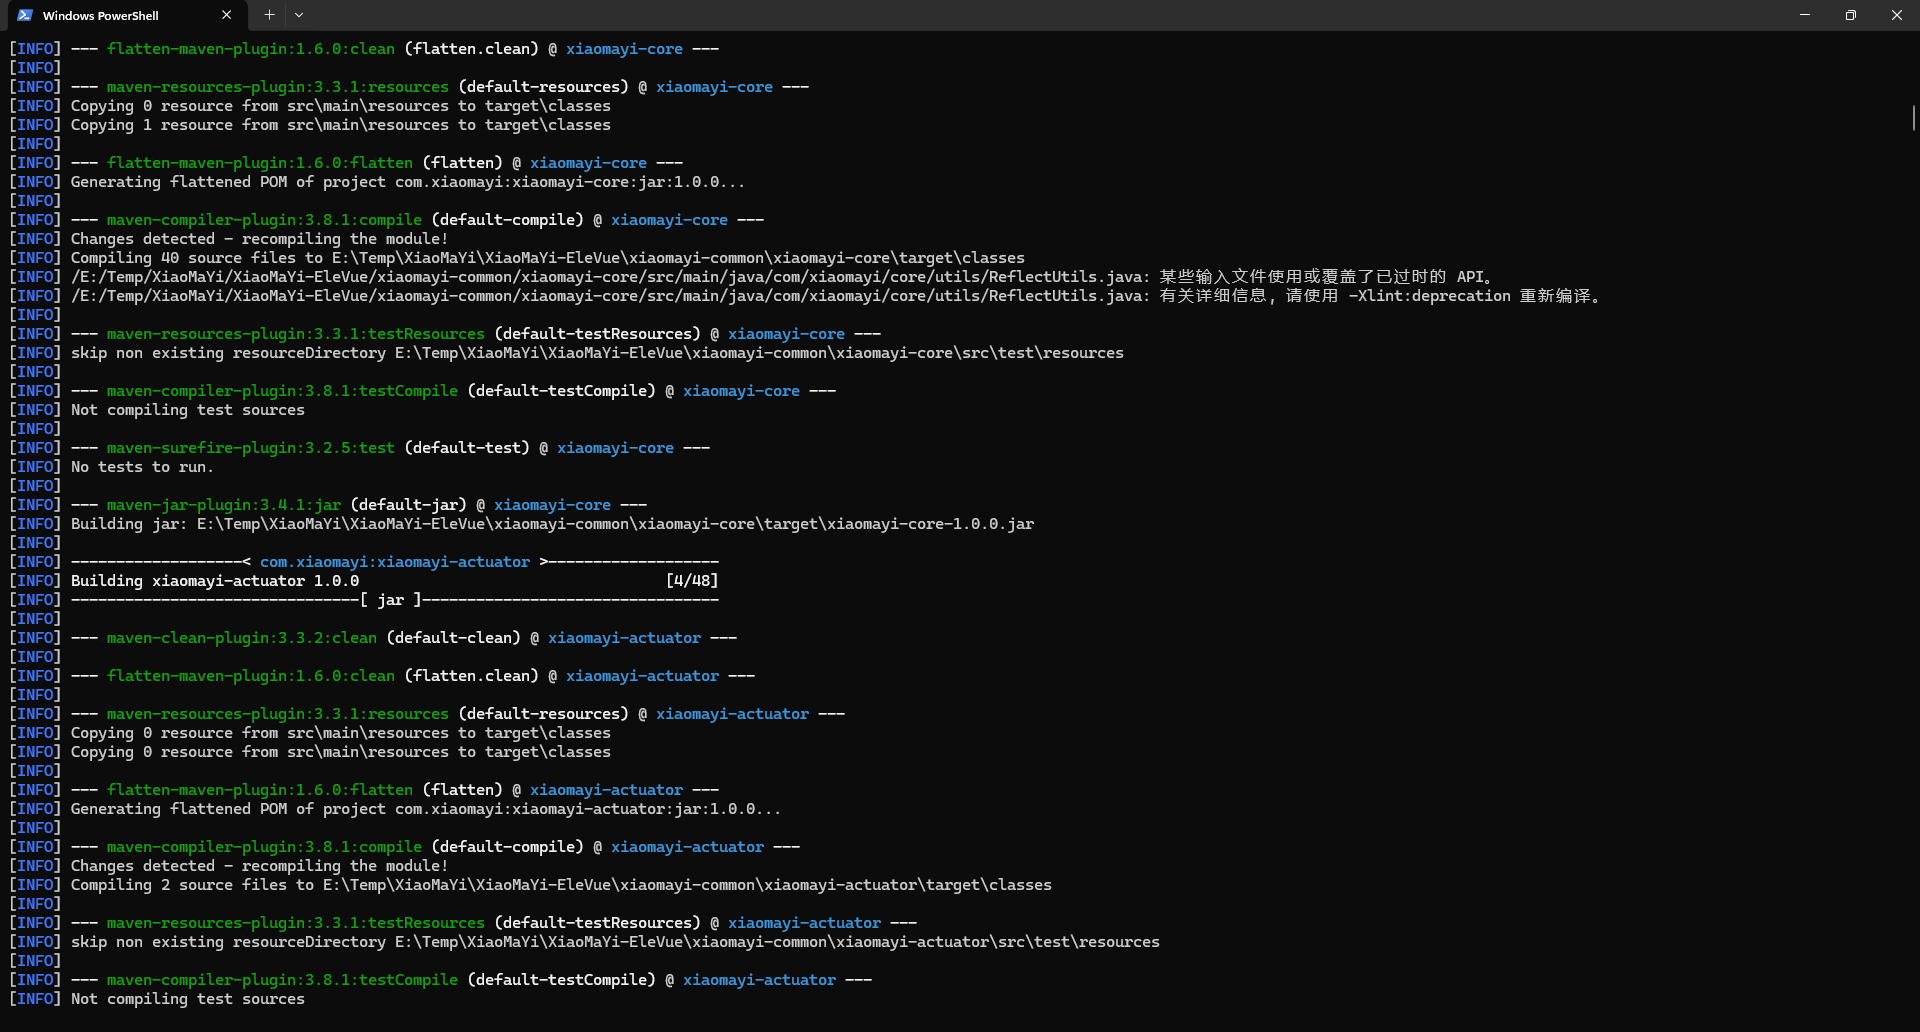Click the maven-surefire-plugin:3.2.5:test text

point(251,448)
